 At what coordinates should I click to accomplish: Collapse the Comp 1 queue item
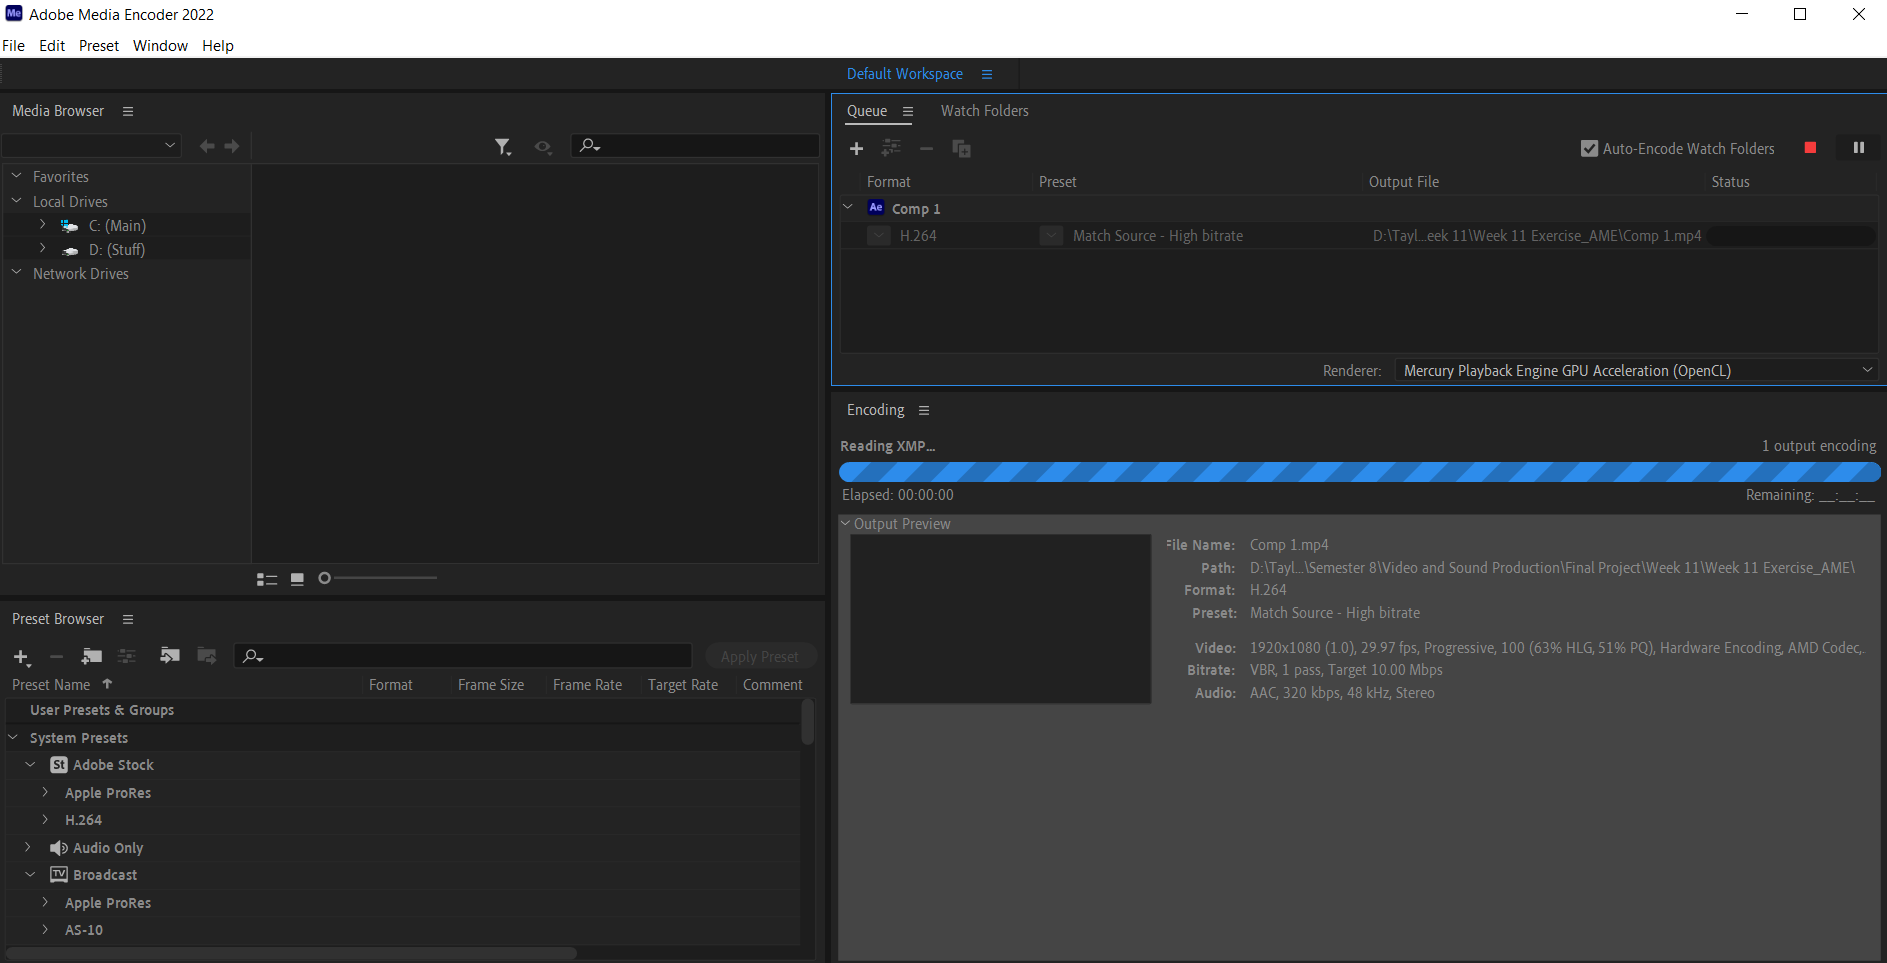click(x=848, y=208)
